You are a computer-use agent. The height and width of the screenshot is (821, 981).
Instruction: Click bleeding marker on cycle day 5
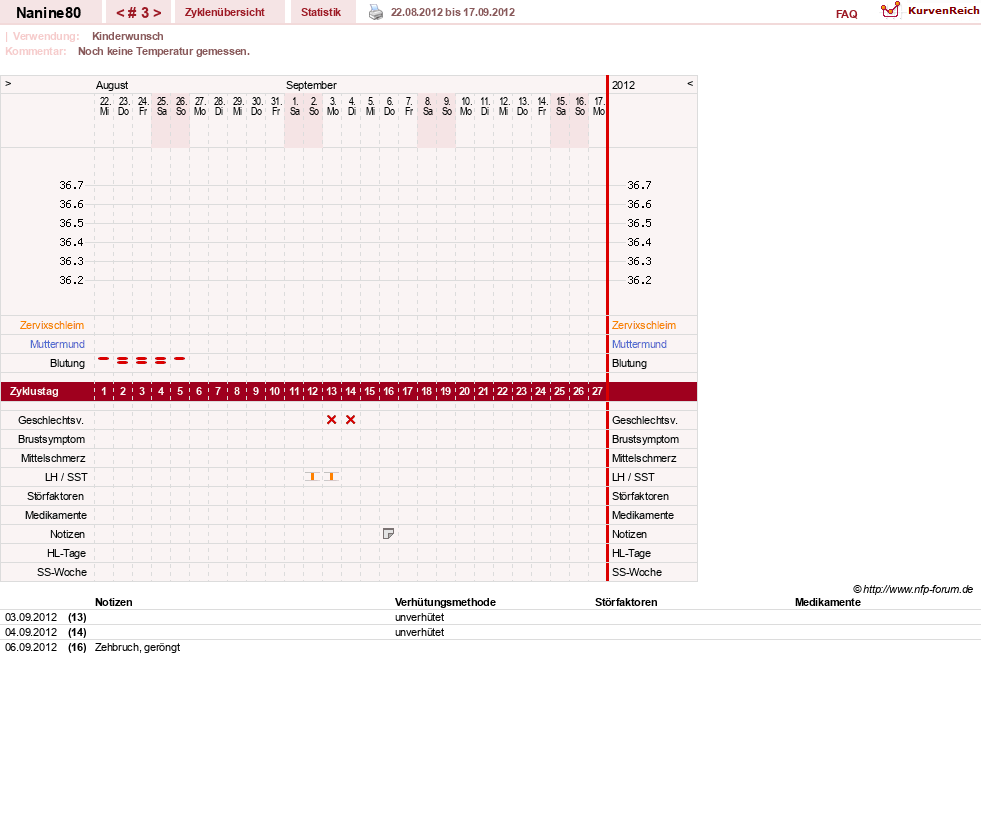coord(180,359)
